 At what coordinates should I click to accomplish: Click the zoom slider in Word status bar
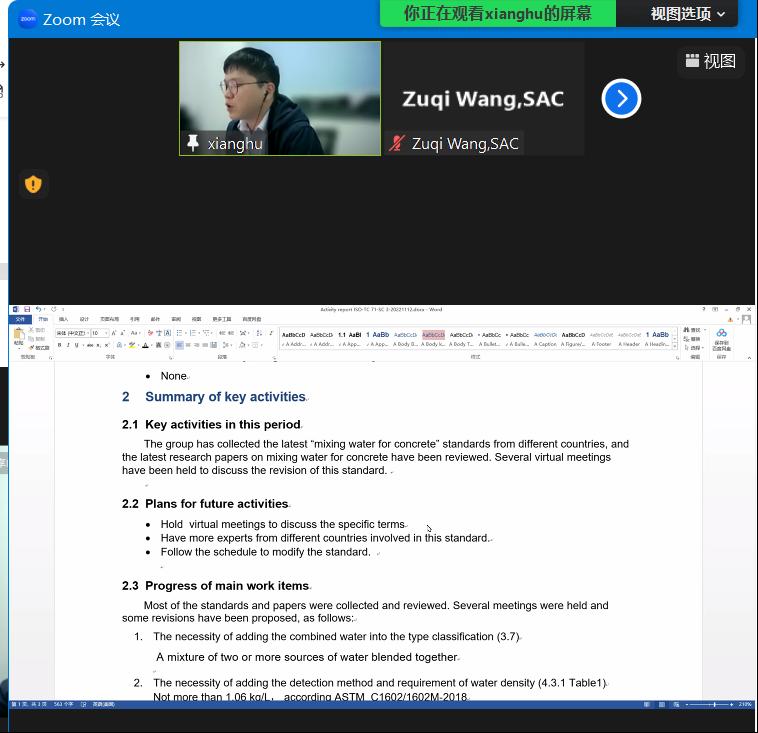click(713, 704)
